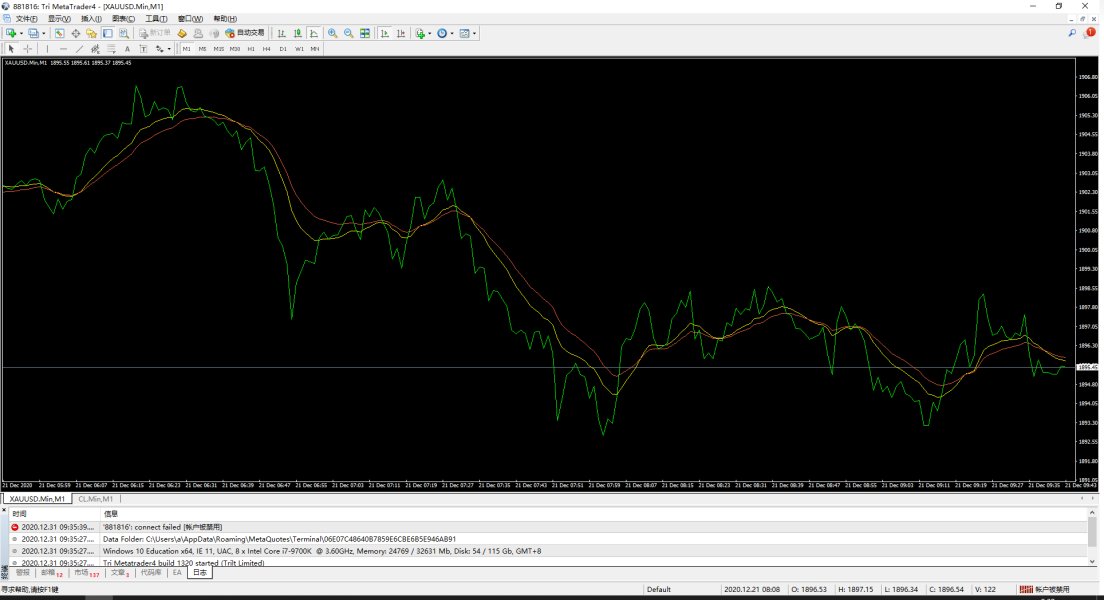The image size is (1104, 600).
Task: Click the zoom out magnifier icon
Action: [348, 33]
